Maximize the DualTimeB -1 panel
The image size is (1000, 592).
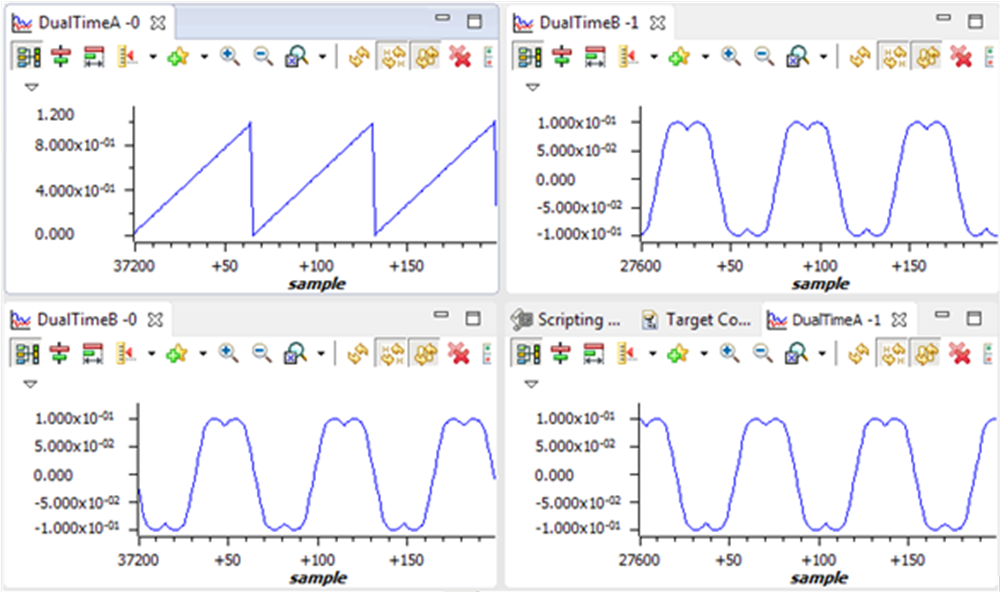tap(975, 21)
